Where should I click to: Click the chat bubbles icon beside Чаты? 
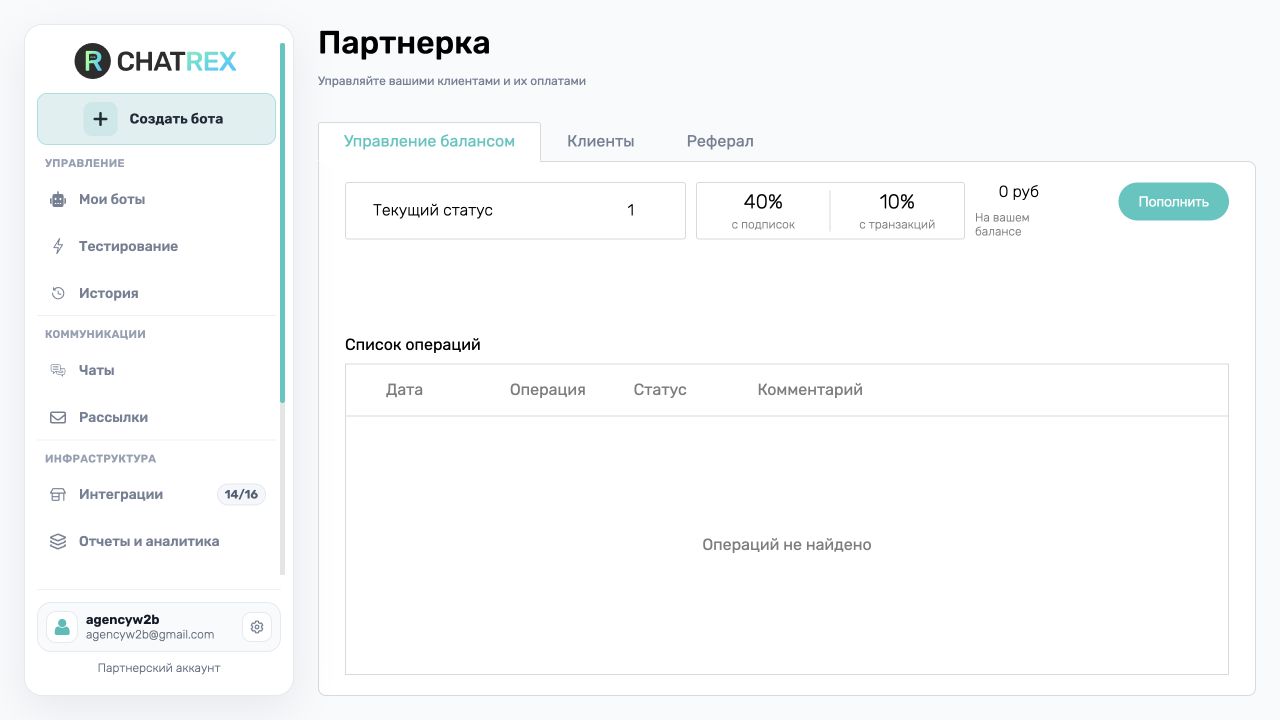coord(58,370)
